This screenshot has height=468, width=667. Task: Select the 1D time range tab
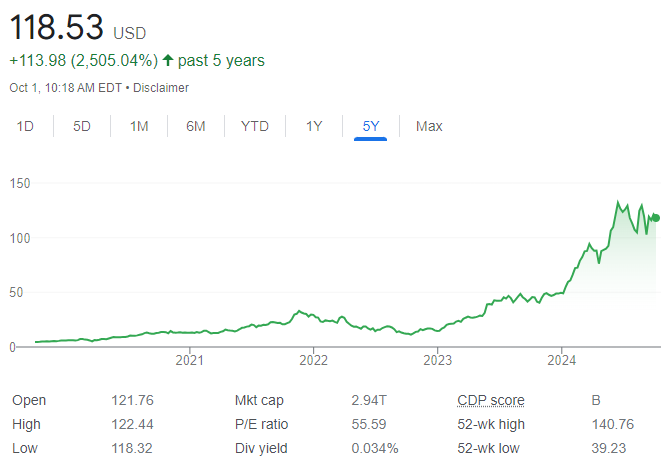coord(26,126)
